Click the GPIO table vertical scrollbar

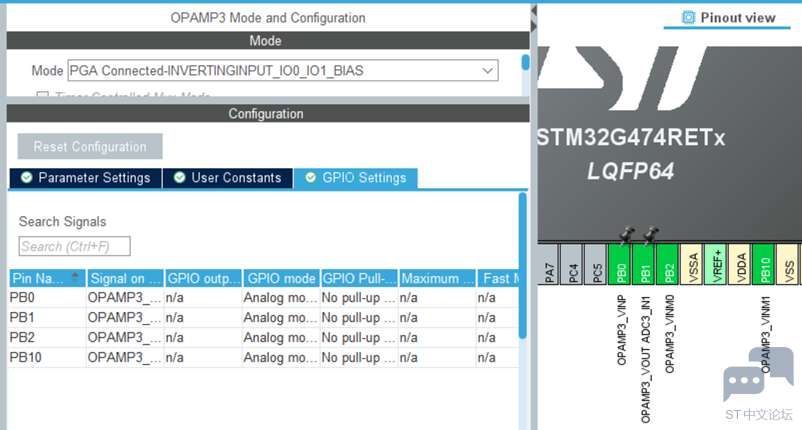tap(522, 265)
